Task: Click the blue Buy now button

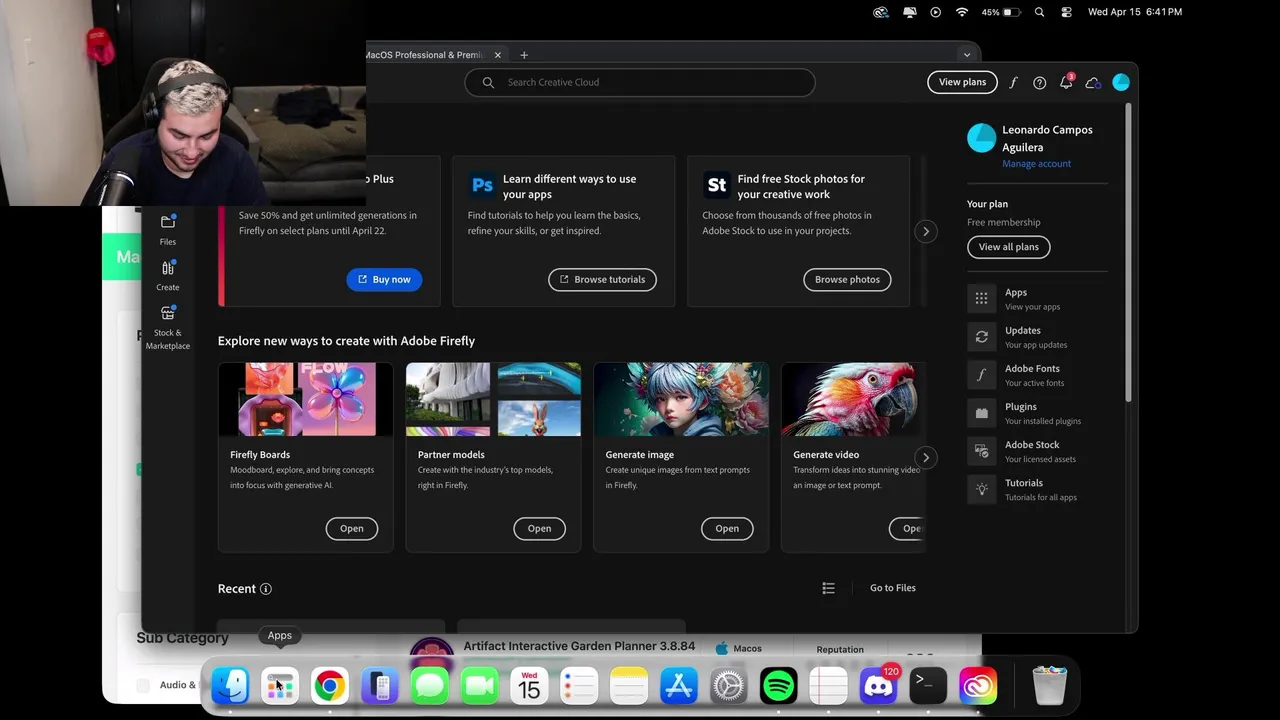Action: pos(385,280)
